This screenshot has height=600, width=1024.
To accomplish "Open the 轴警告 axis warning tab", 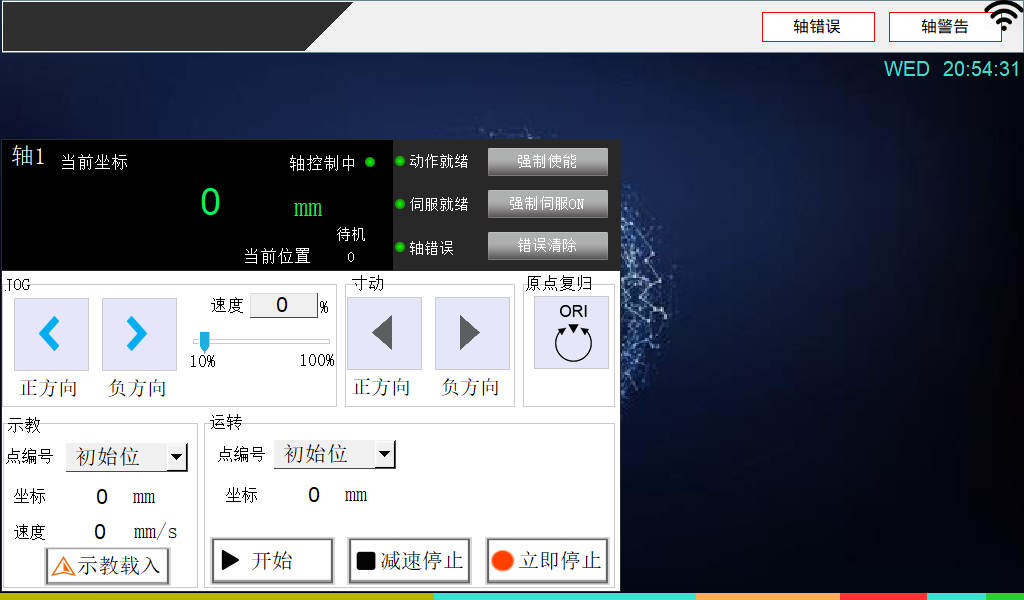I will 943,27.
